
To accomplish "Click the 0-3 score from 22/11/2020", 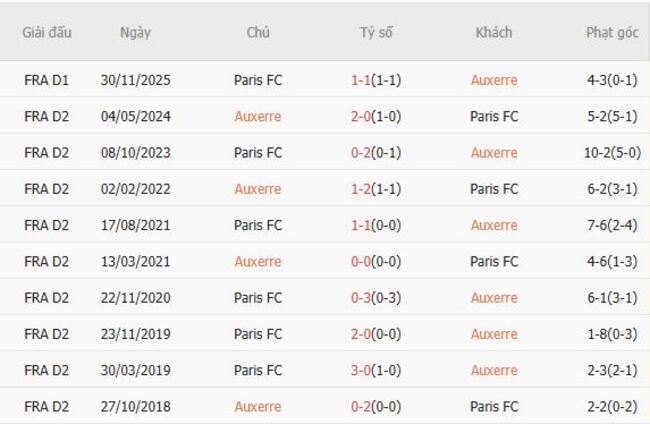I will (x=361, y=298).
